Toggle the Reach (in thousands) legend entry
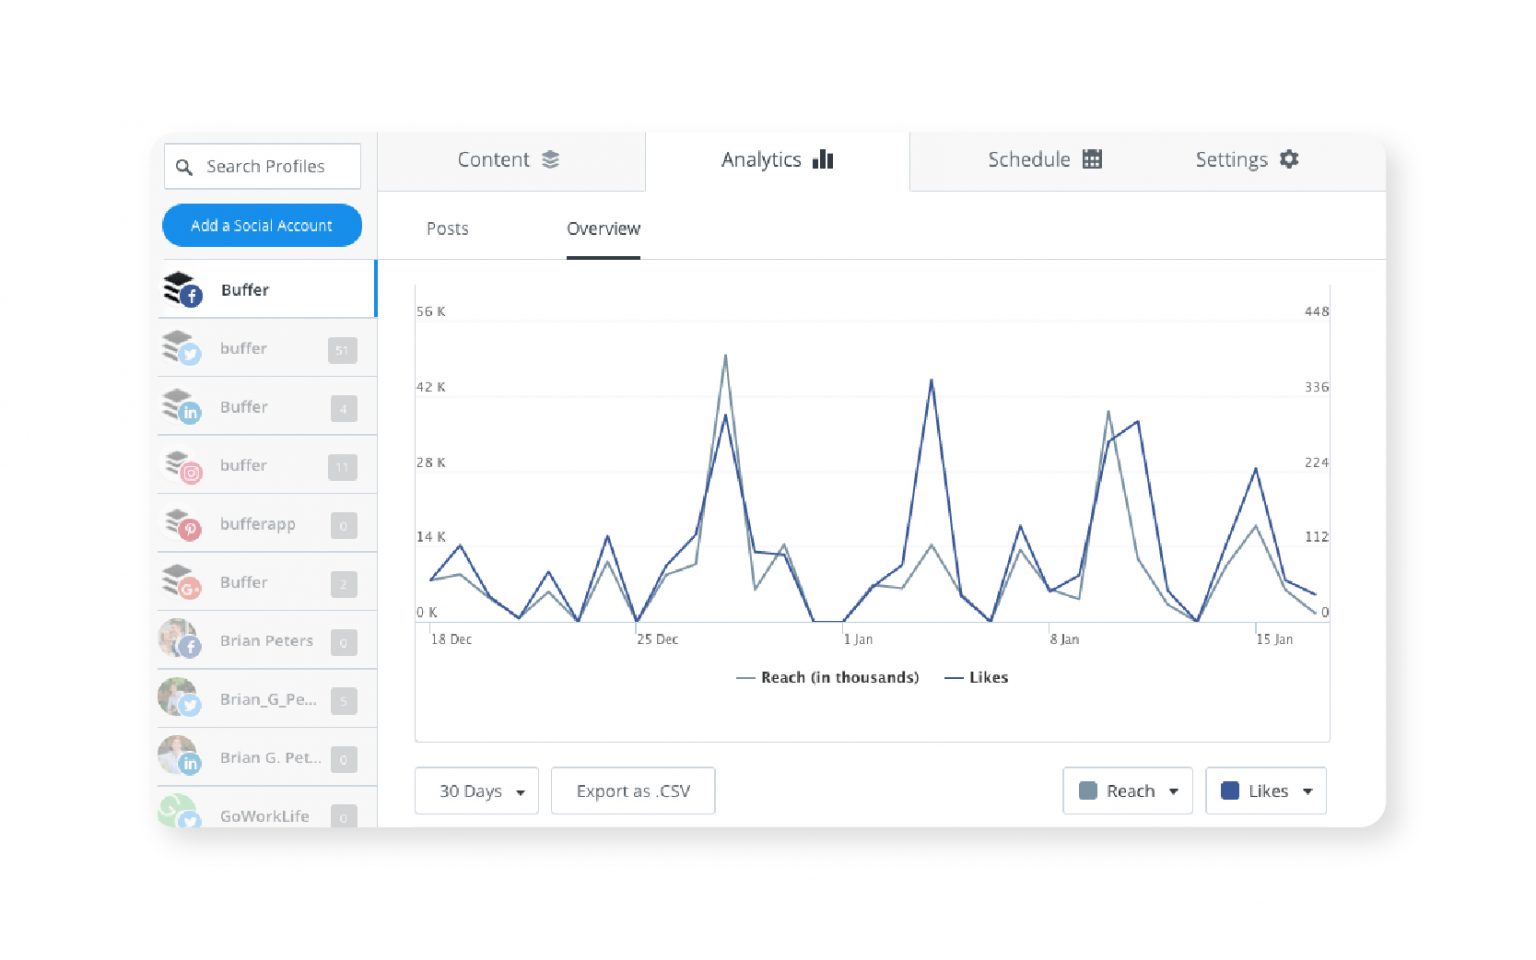The height and width of the screenshot is (960, 1536). tap(828, 678)
